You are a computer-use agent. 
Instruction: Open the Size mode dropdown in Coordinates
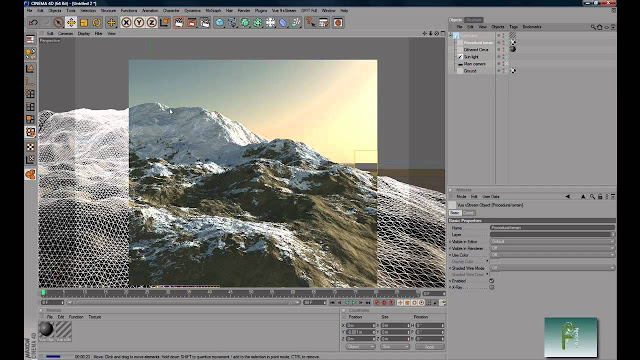pyautogui.click(x=395, y=347)
